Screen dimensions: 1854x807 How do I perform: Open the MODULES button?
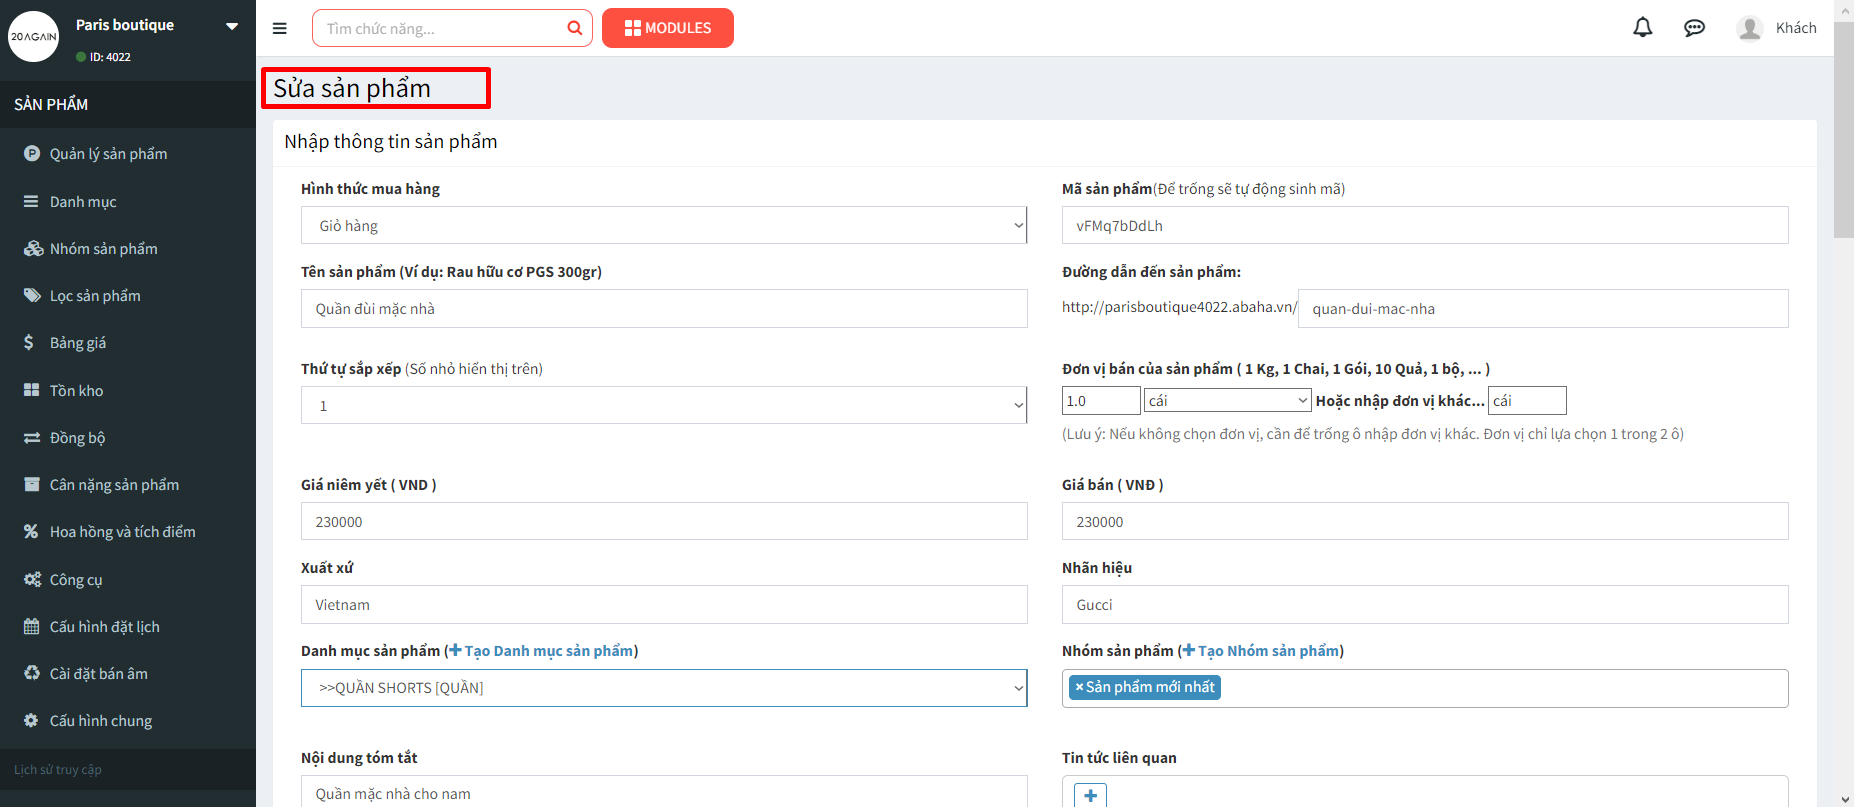(668, 28)
